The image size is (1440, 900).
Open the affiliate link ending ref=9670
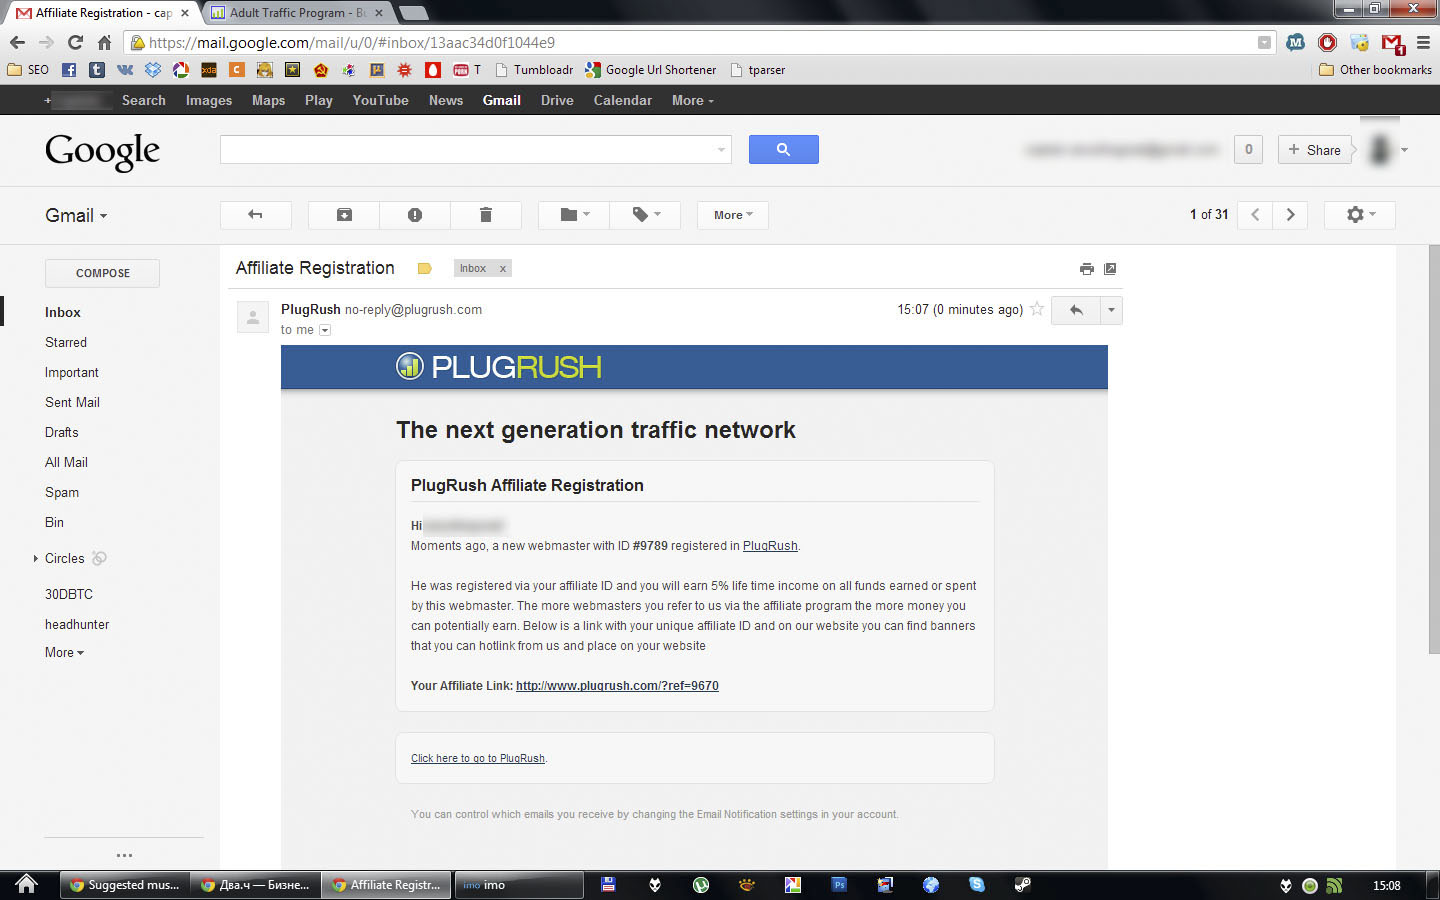click(617, 686)
